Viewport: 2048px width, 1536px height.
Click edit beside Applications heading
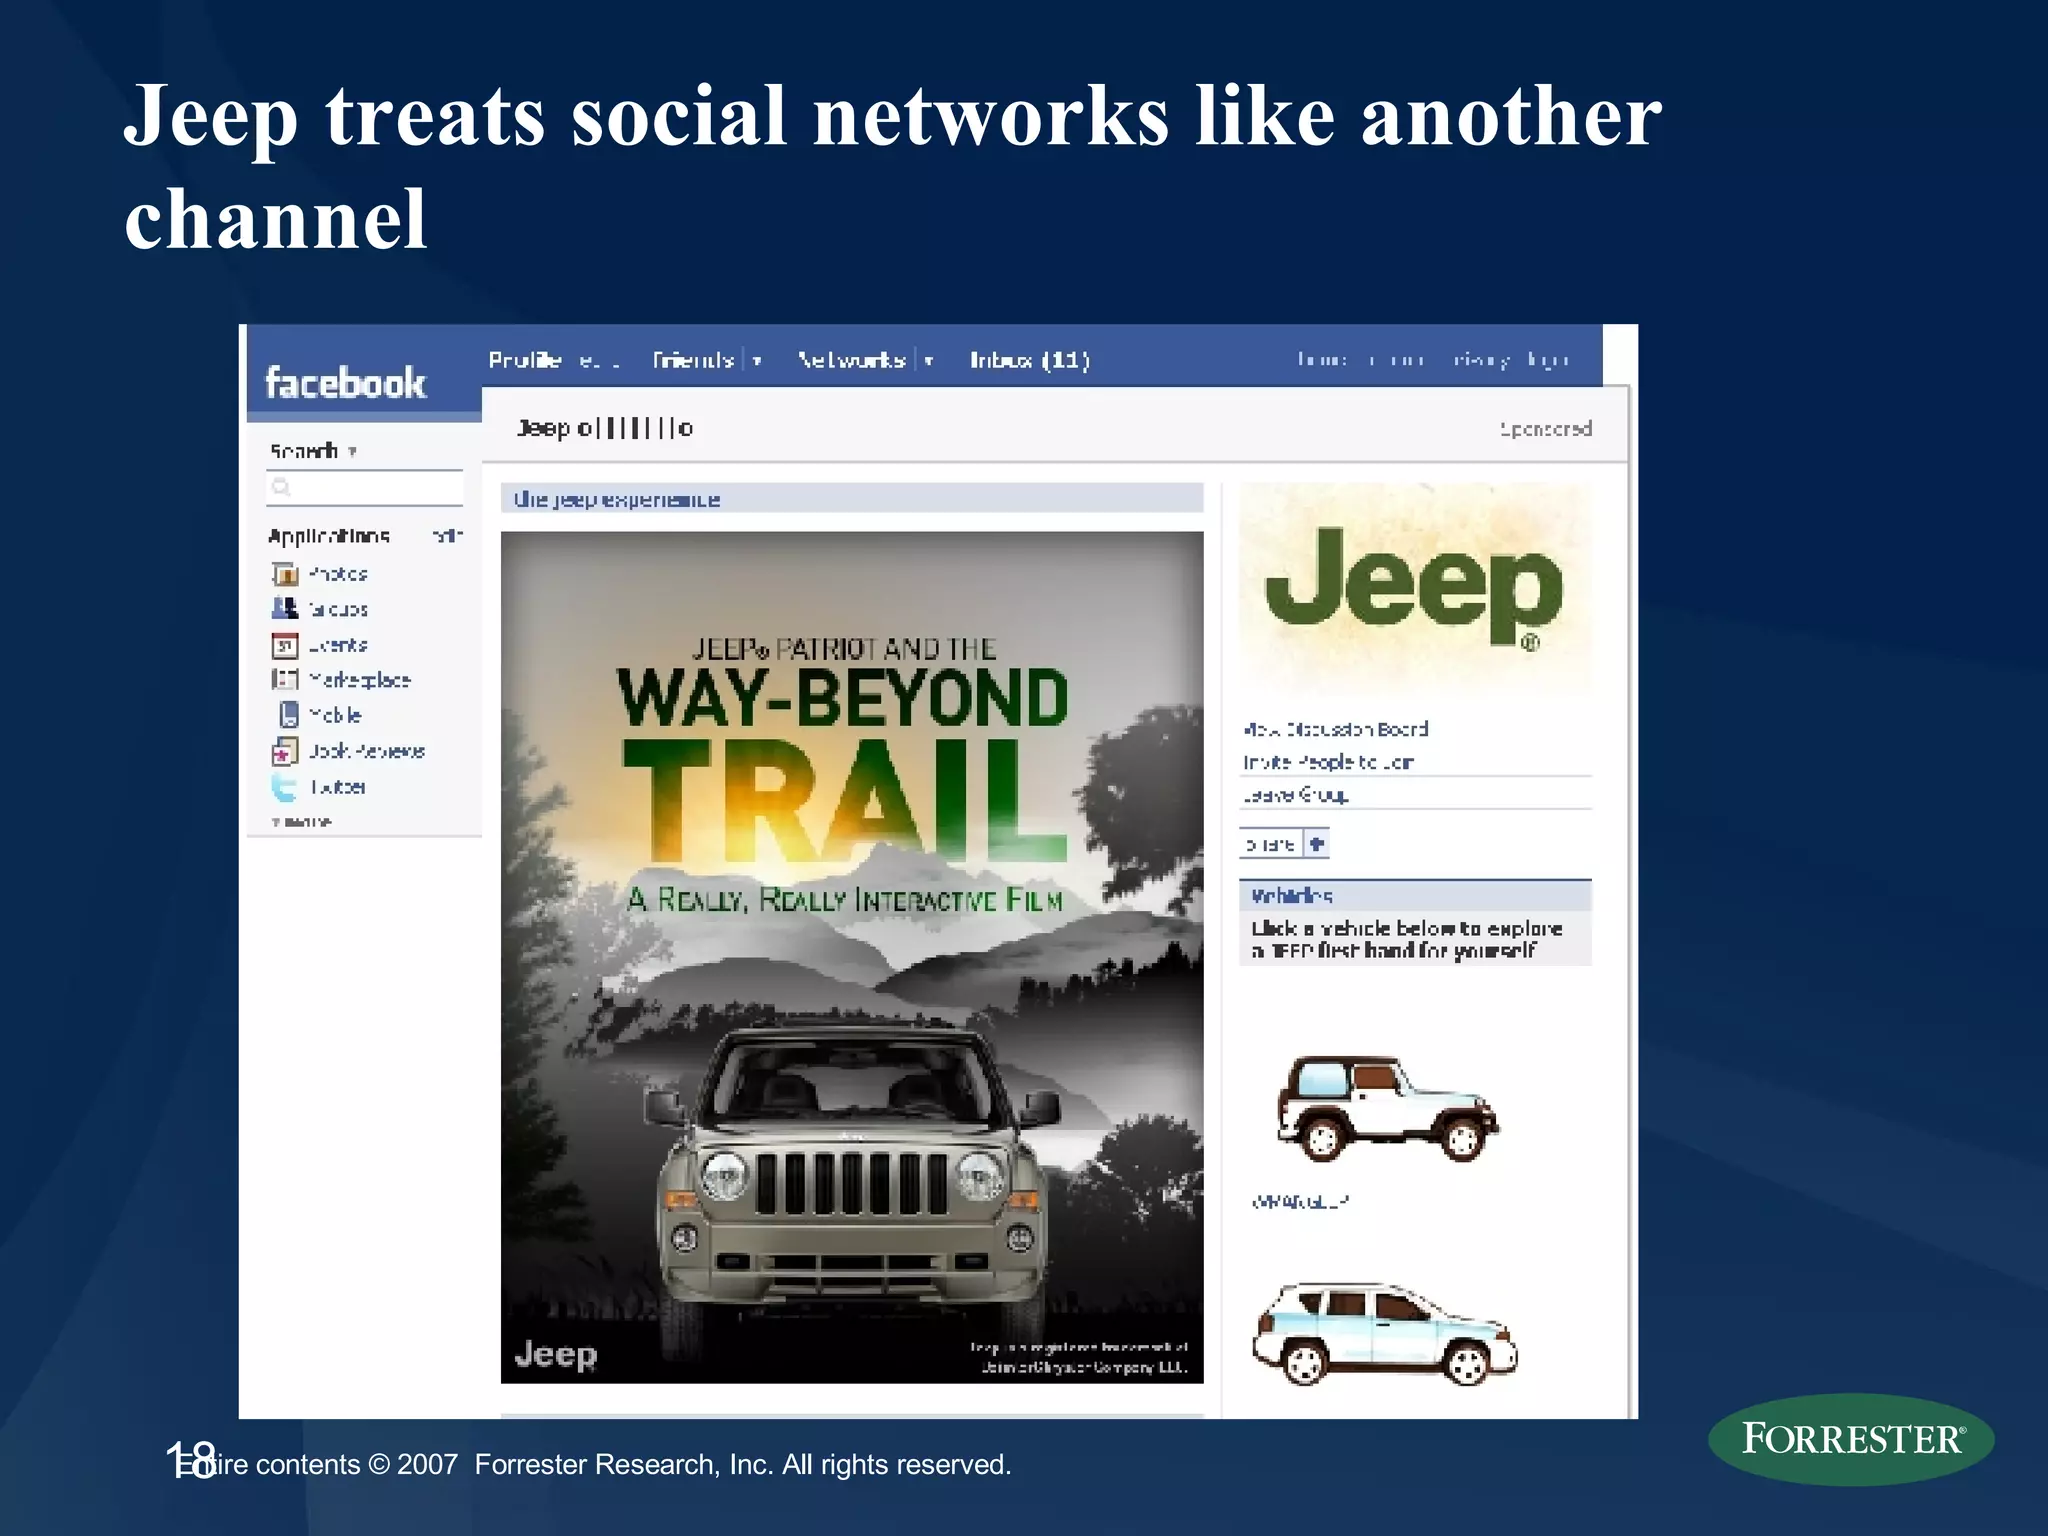click(448, 536)
